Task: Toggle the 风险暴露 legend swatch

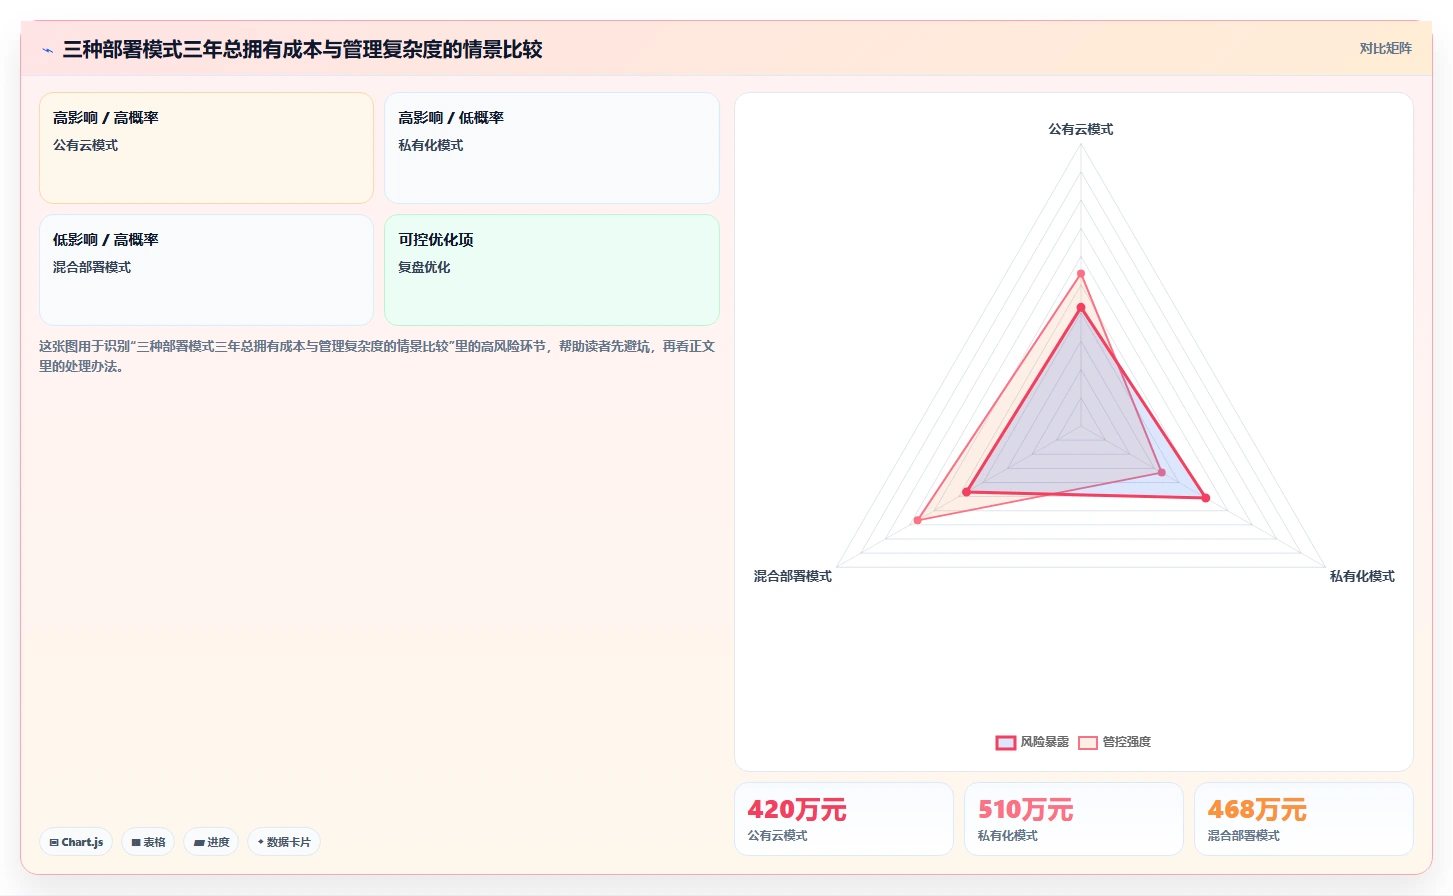Action: 1006,742
